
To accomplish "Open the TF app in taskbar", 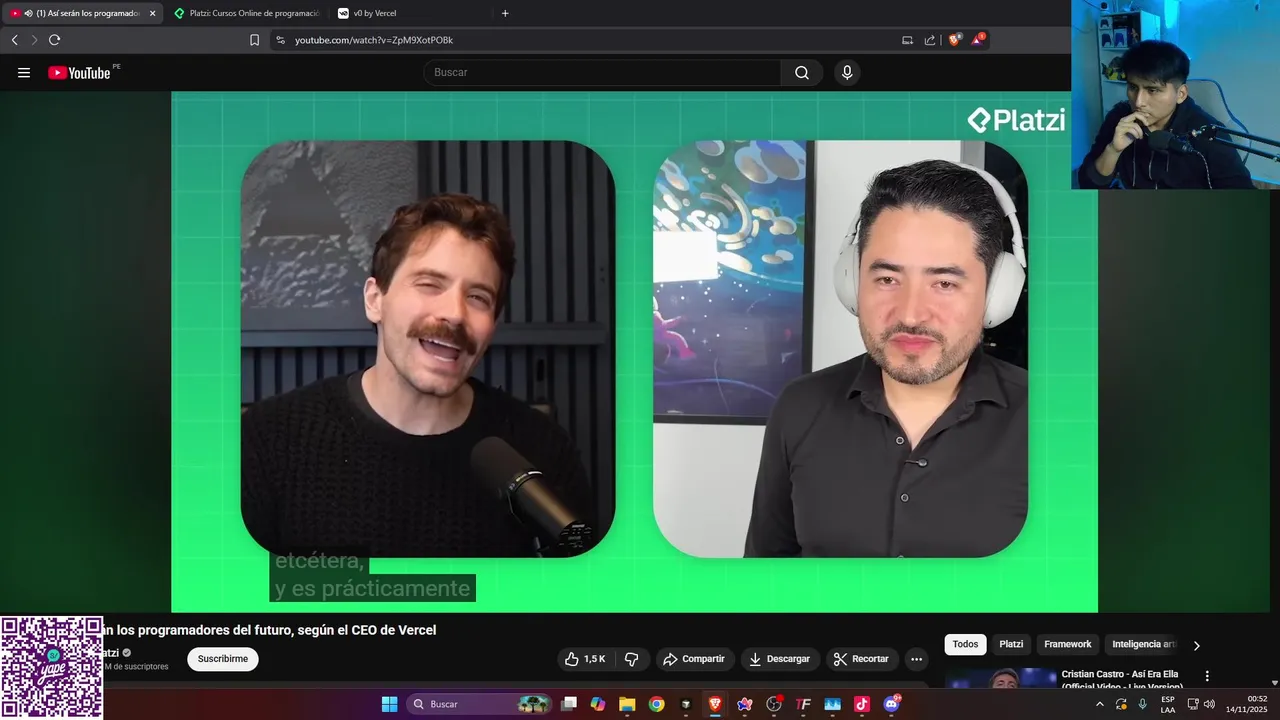I will pyautogui.click(x=803, y=704).
